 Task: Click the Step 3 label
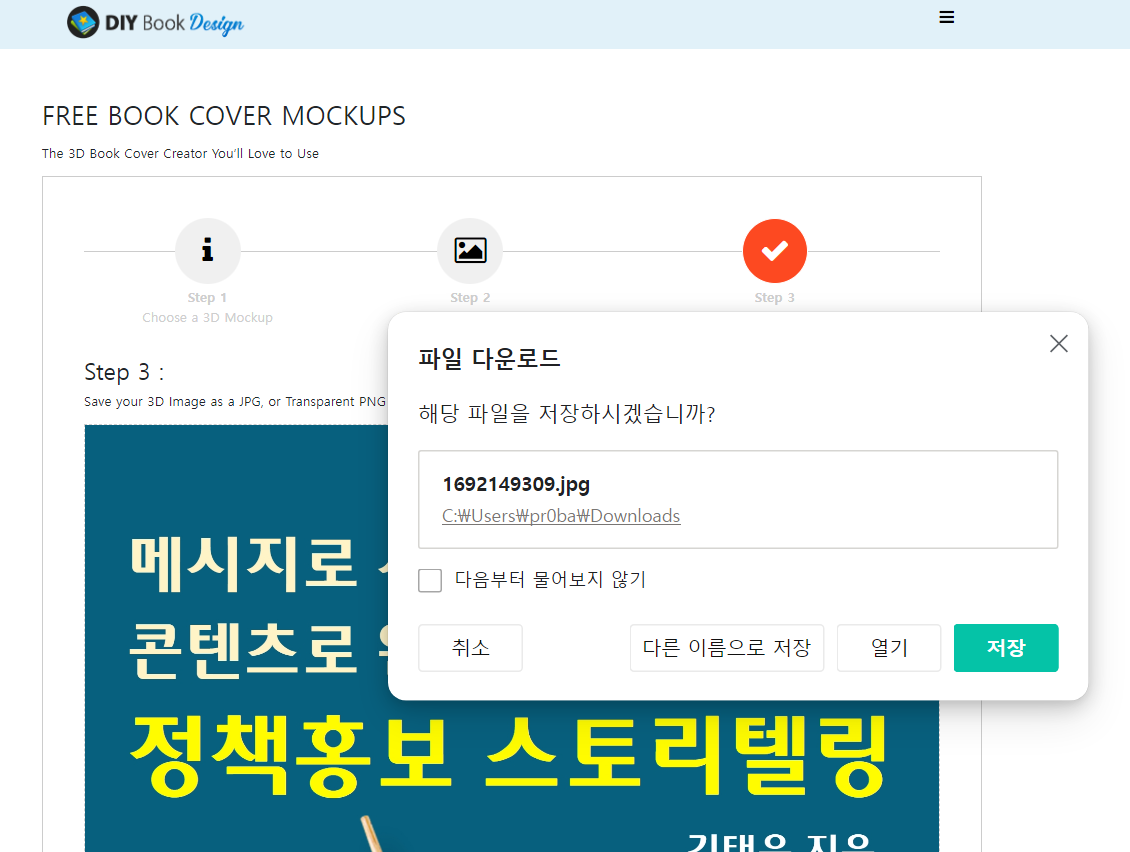775,297
